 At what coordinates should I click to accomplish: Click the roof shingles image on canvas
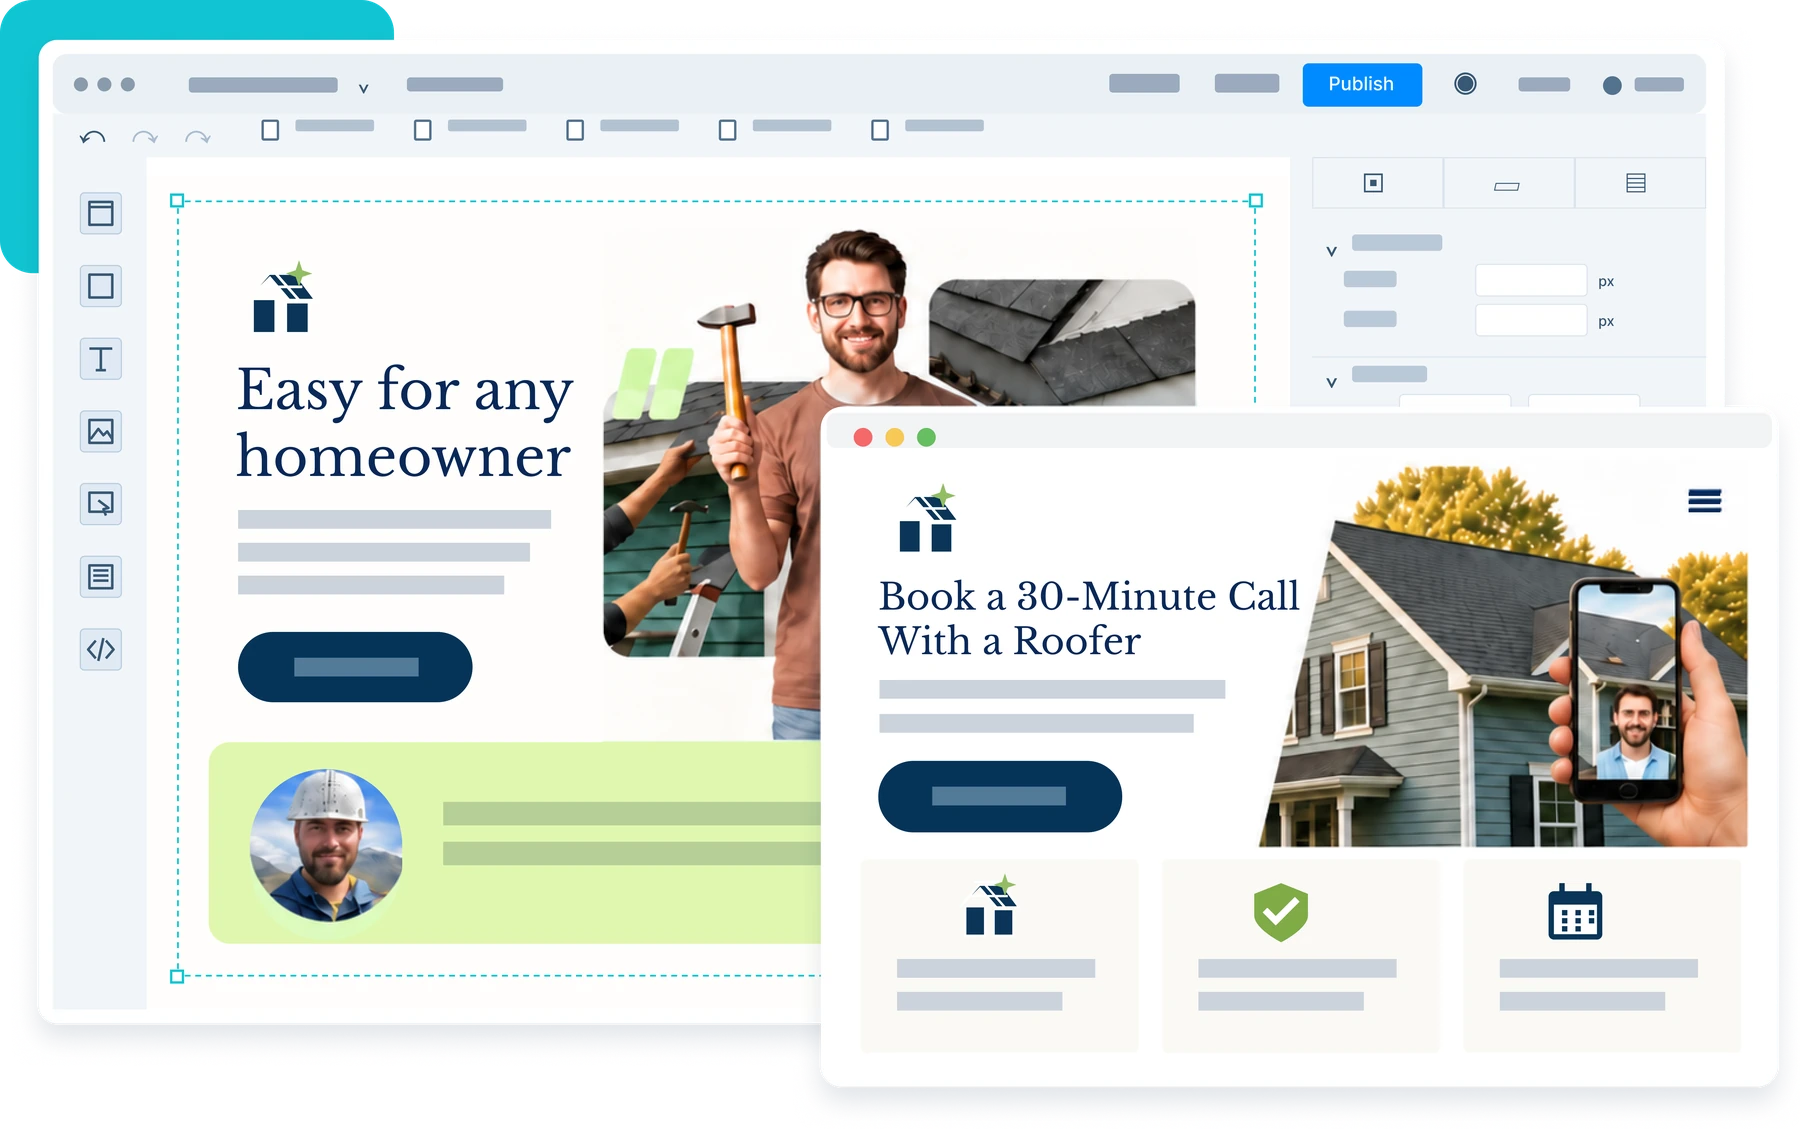click(1062, 342)
